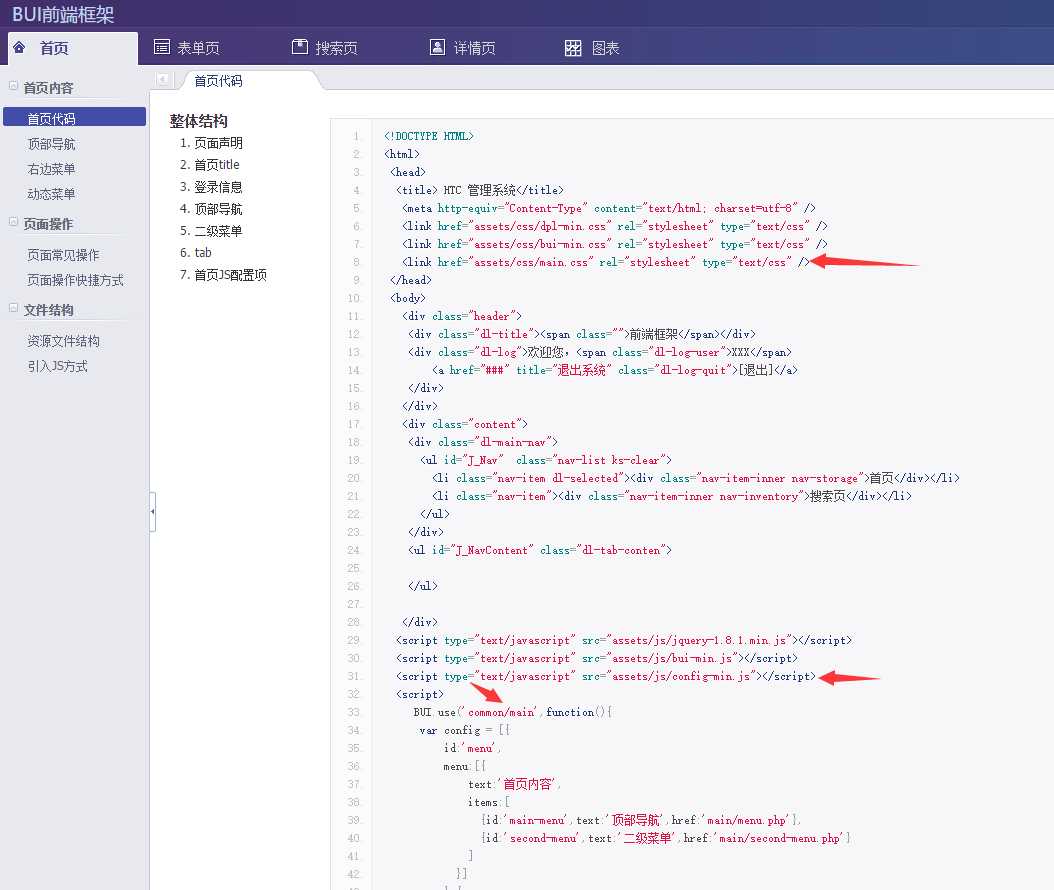Click the config-min.js script line
Viewport: 1054px width, 890px height.
coord(606,676)
